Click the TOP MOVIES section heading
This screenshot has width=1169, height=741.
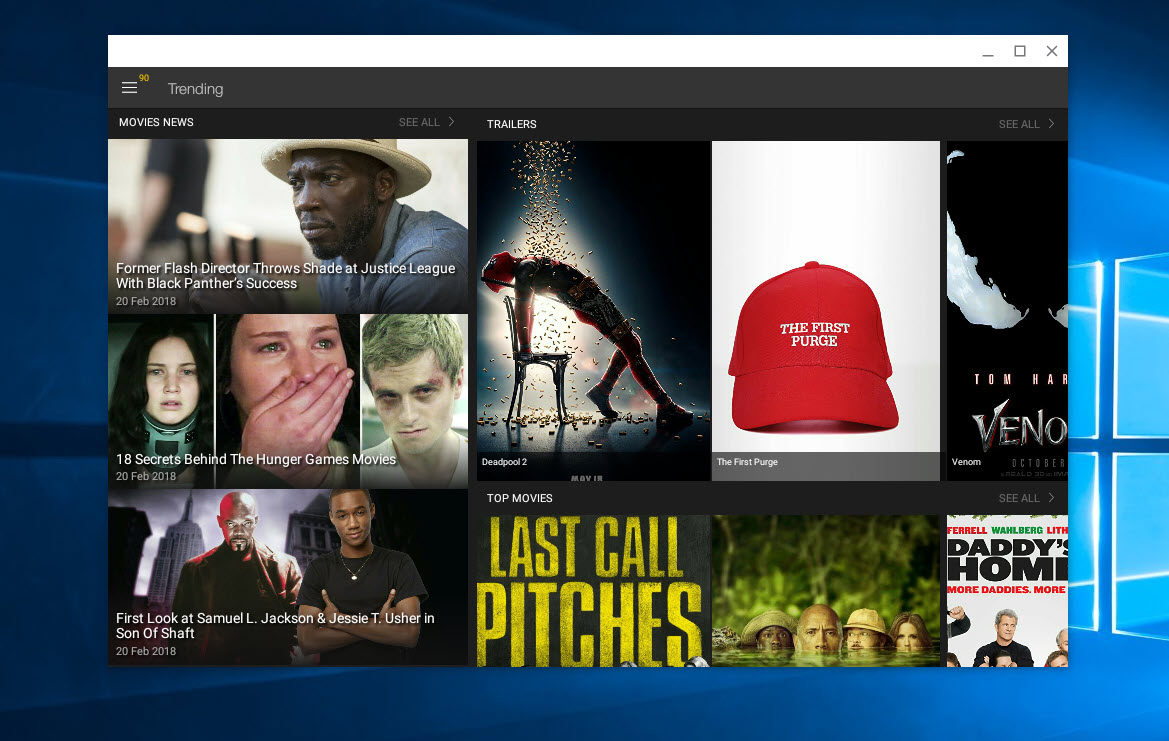tap(520, 498)
